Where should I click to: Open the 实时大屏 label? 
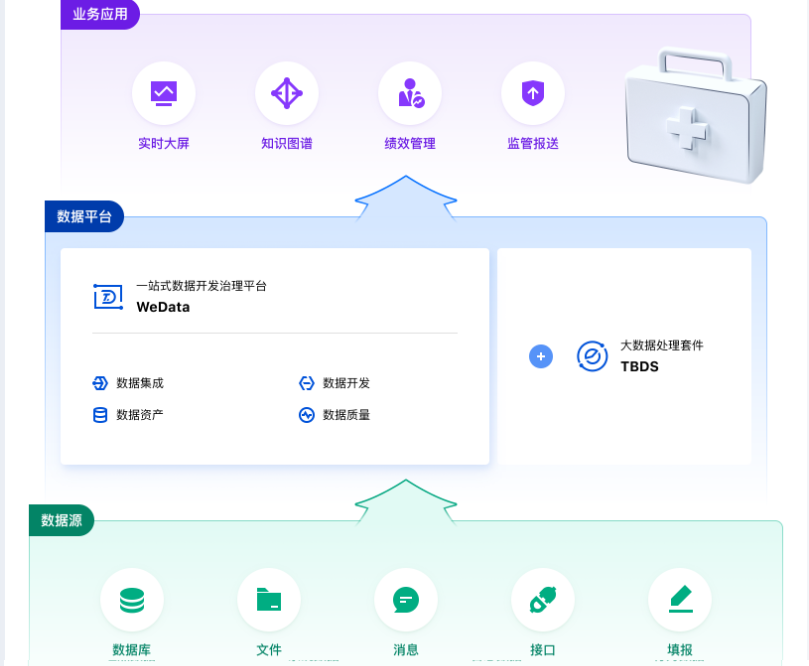[164, 143]
